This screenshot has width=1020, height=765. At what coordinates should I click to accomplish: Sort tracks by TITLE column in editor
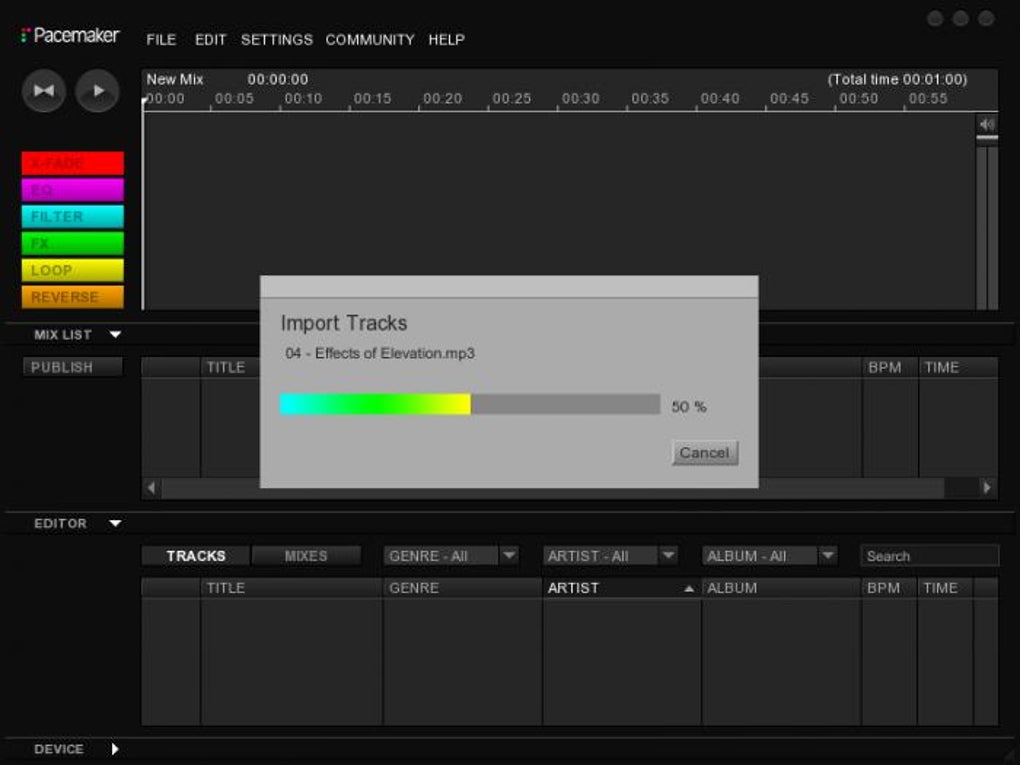291,588
